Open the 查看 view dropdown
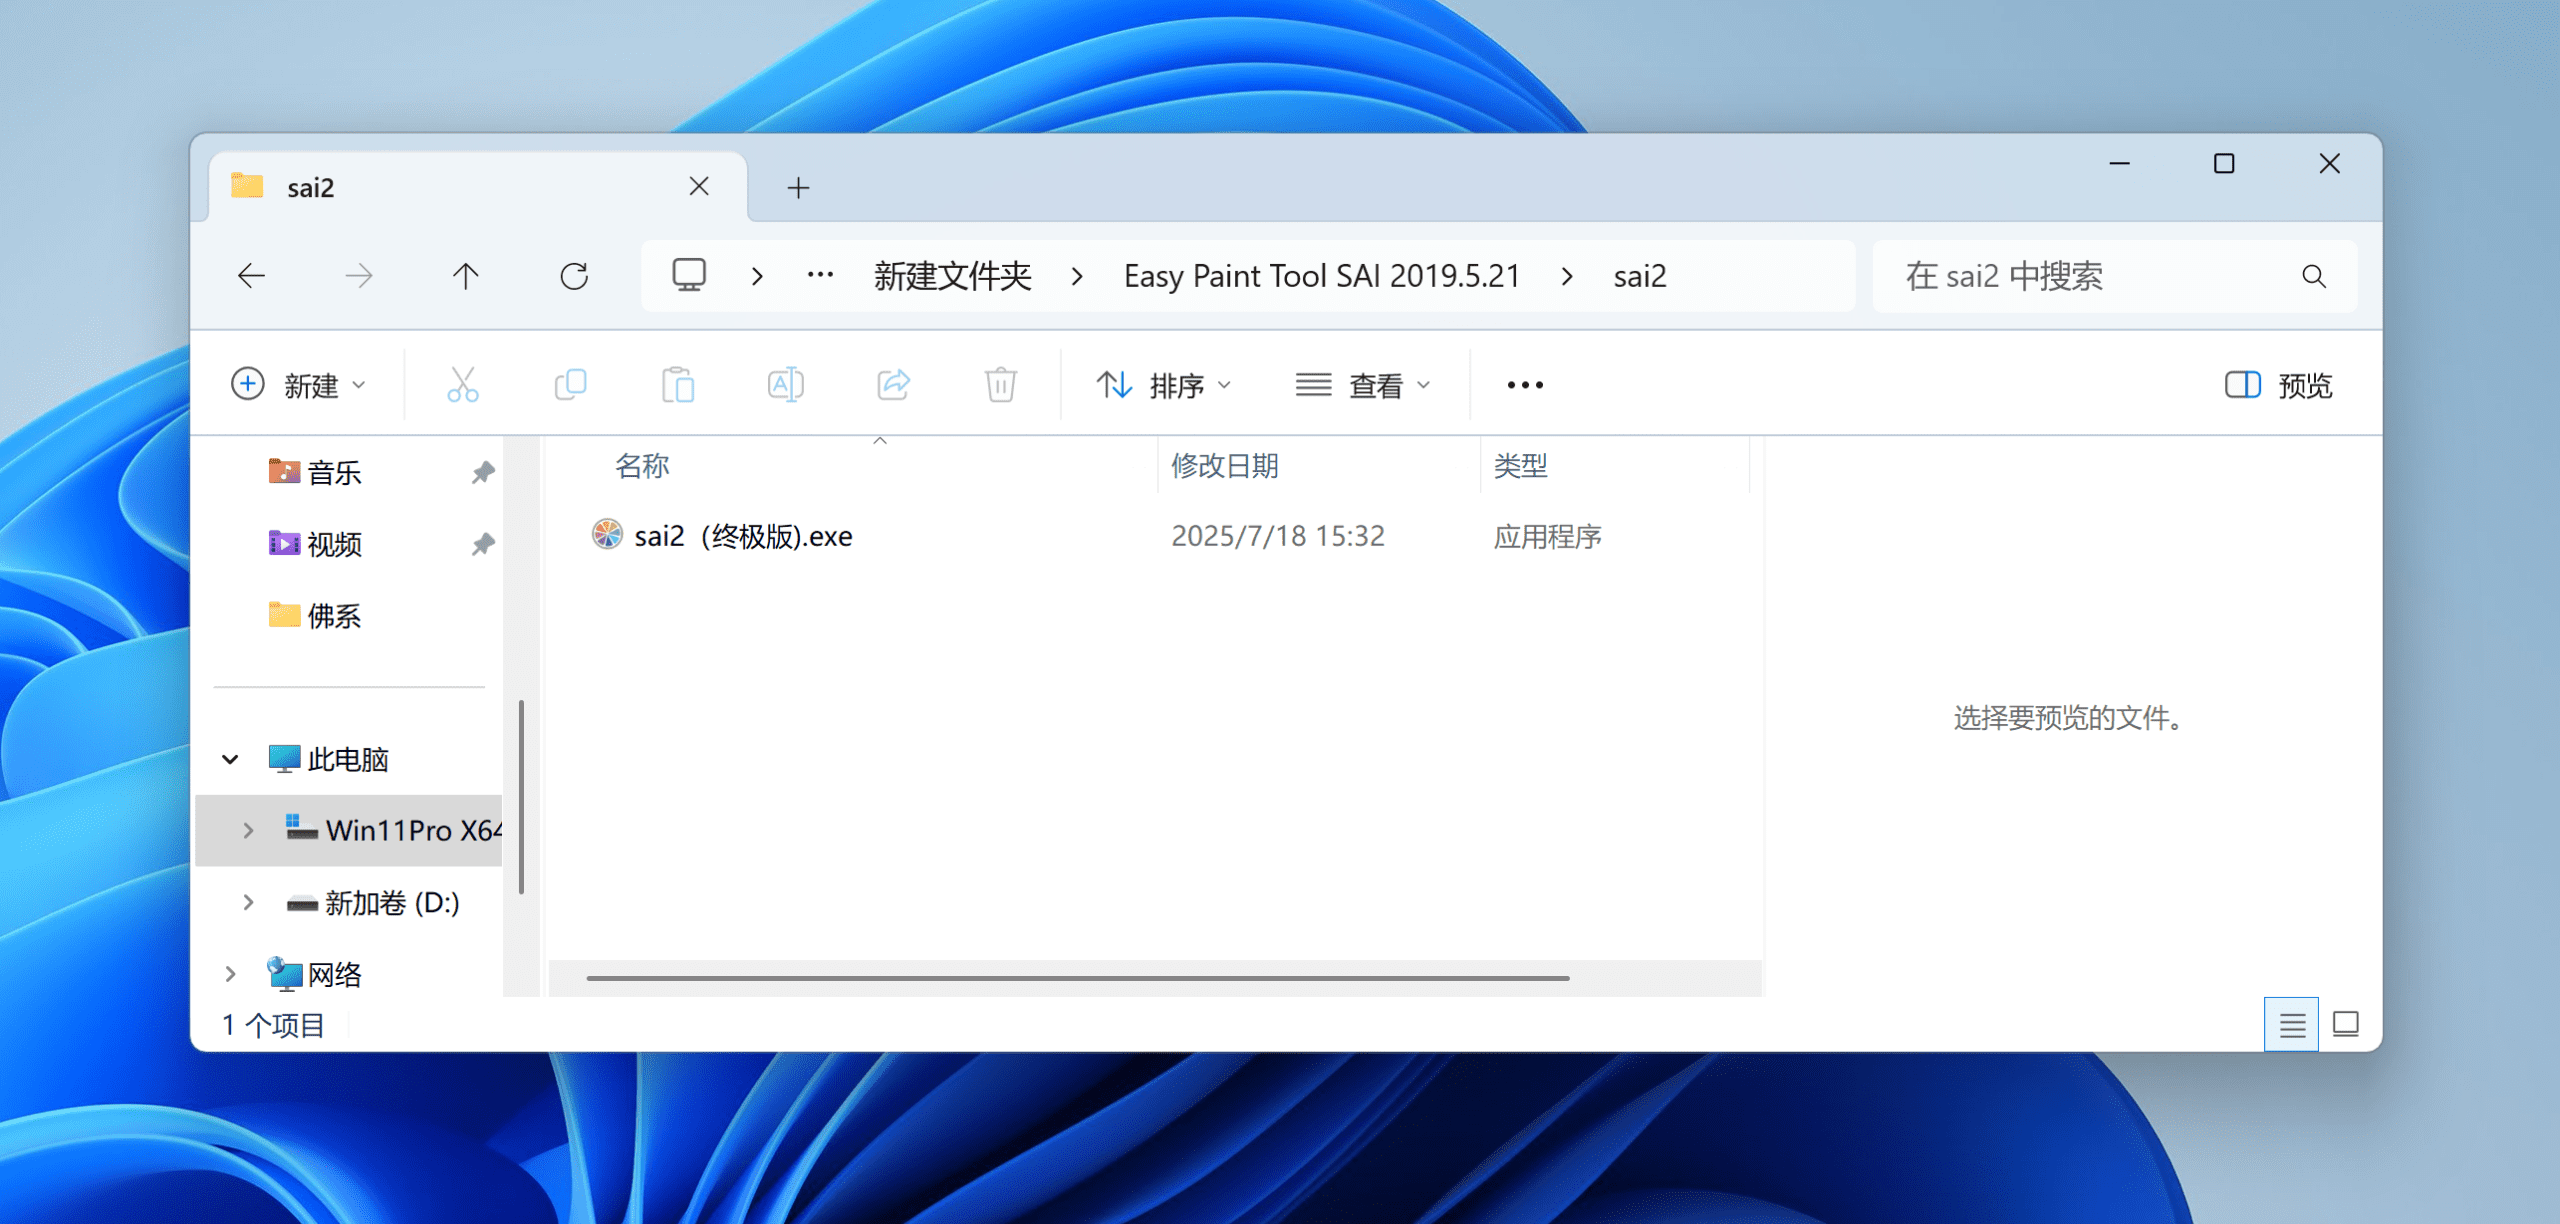2560x1224 pixels. [1364, 385]
